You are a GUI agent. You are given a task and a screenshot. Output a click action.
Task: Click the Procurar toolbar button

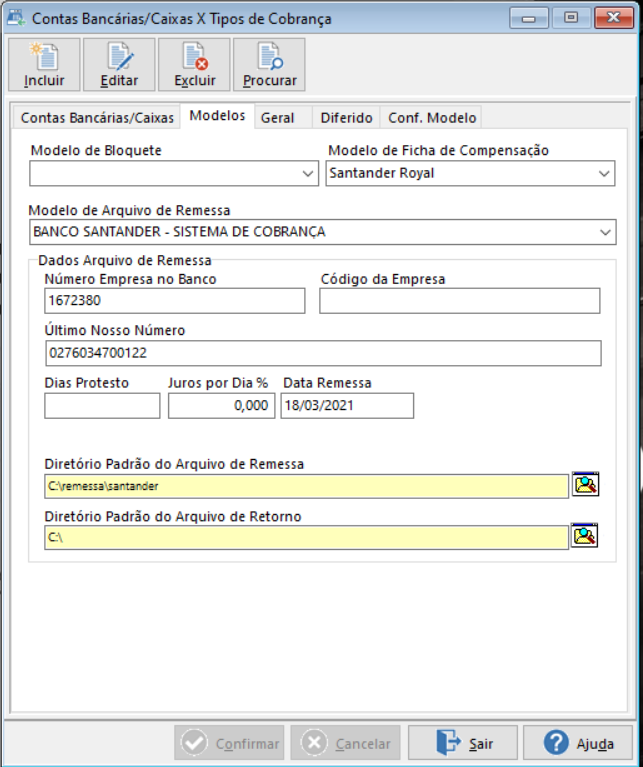(x=269, y=65)
